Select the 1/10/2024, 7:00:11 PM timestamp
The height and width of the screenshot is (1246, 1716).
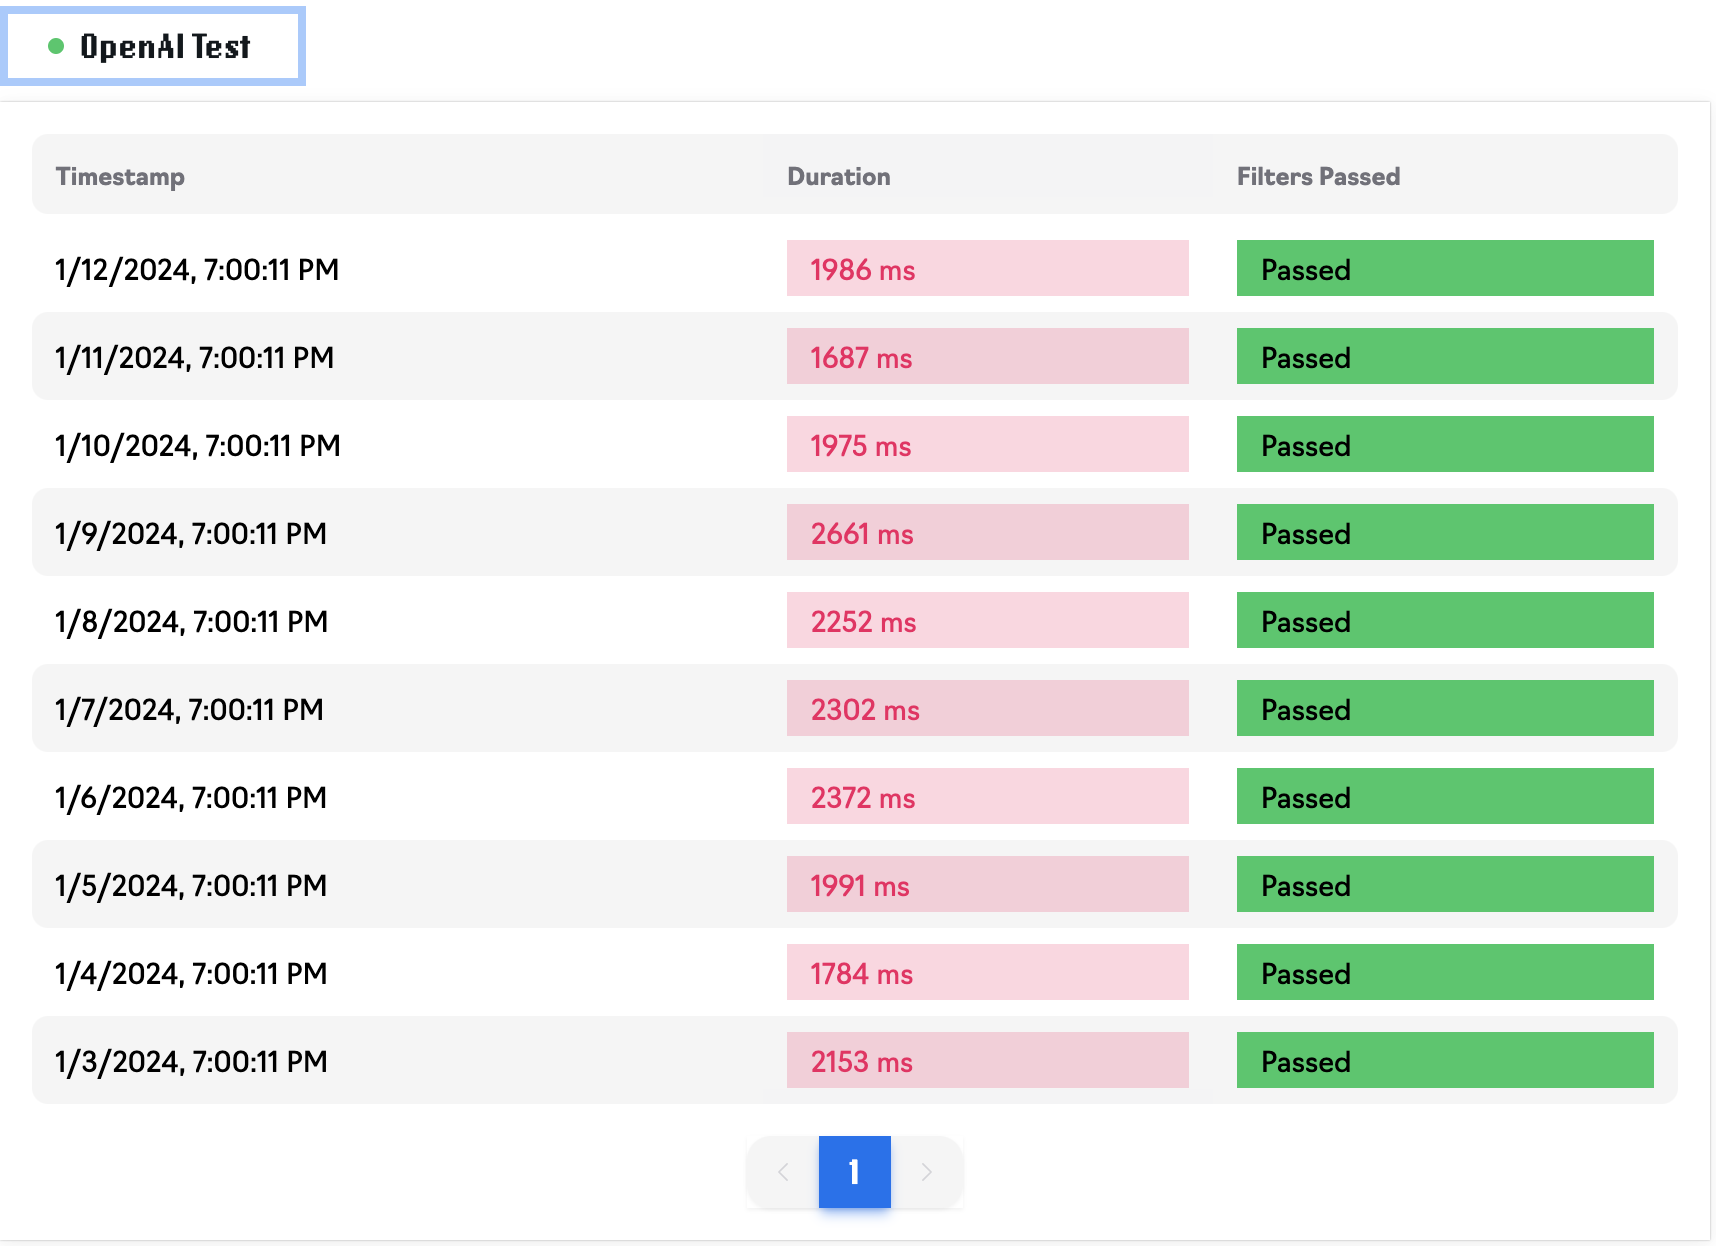tap(198, 446)
